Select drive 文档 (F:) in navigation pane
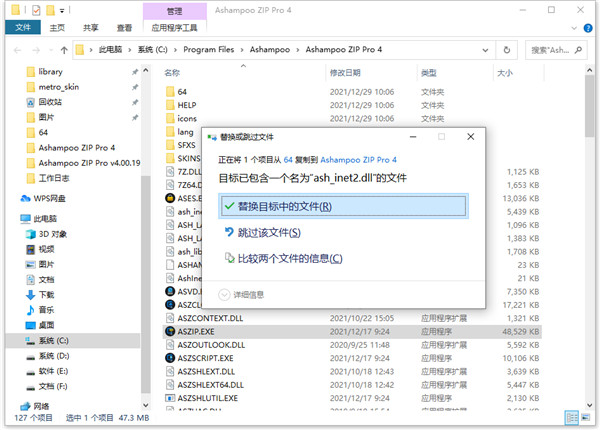The height and width of the screenshot is (430, 600). tap(52, 386)
